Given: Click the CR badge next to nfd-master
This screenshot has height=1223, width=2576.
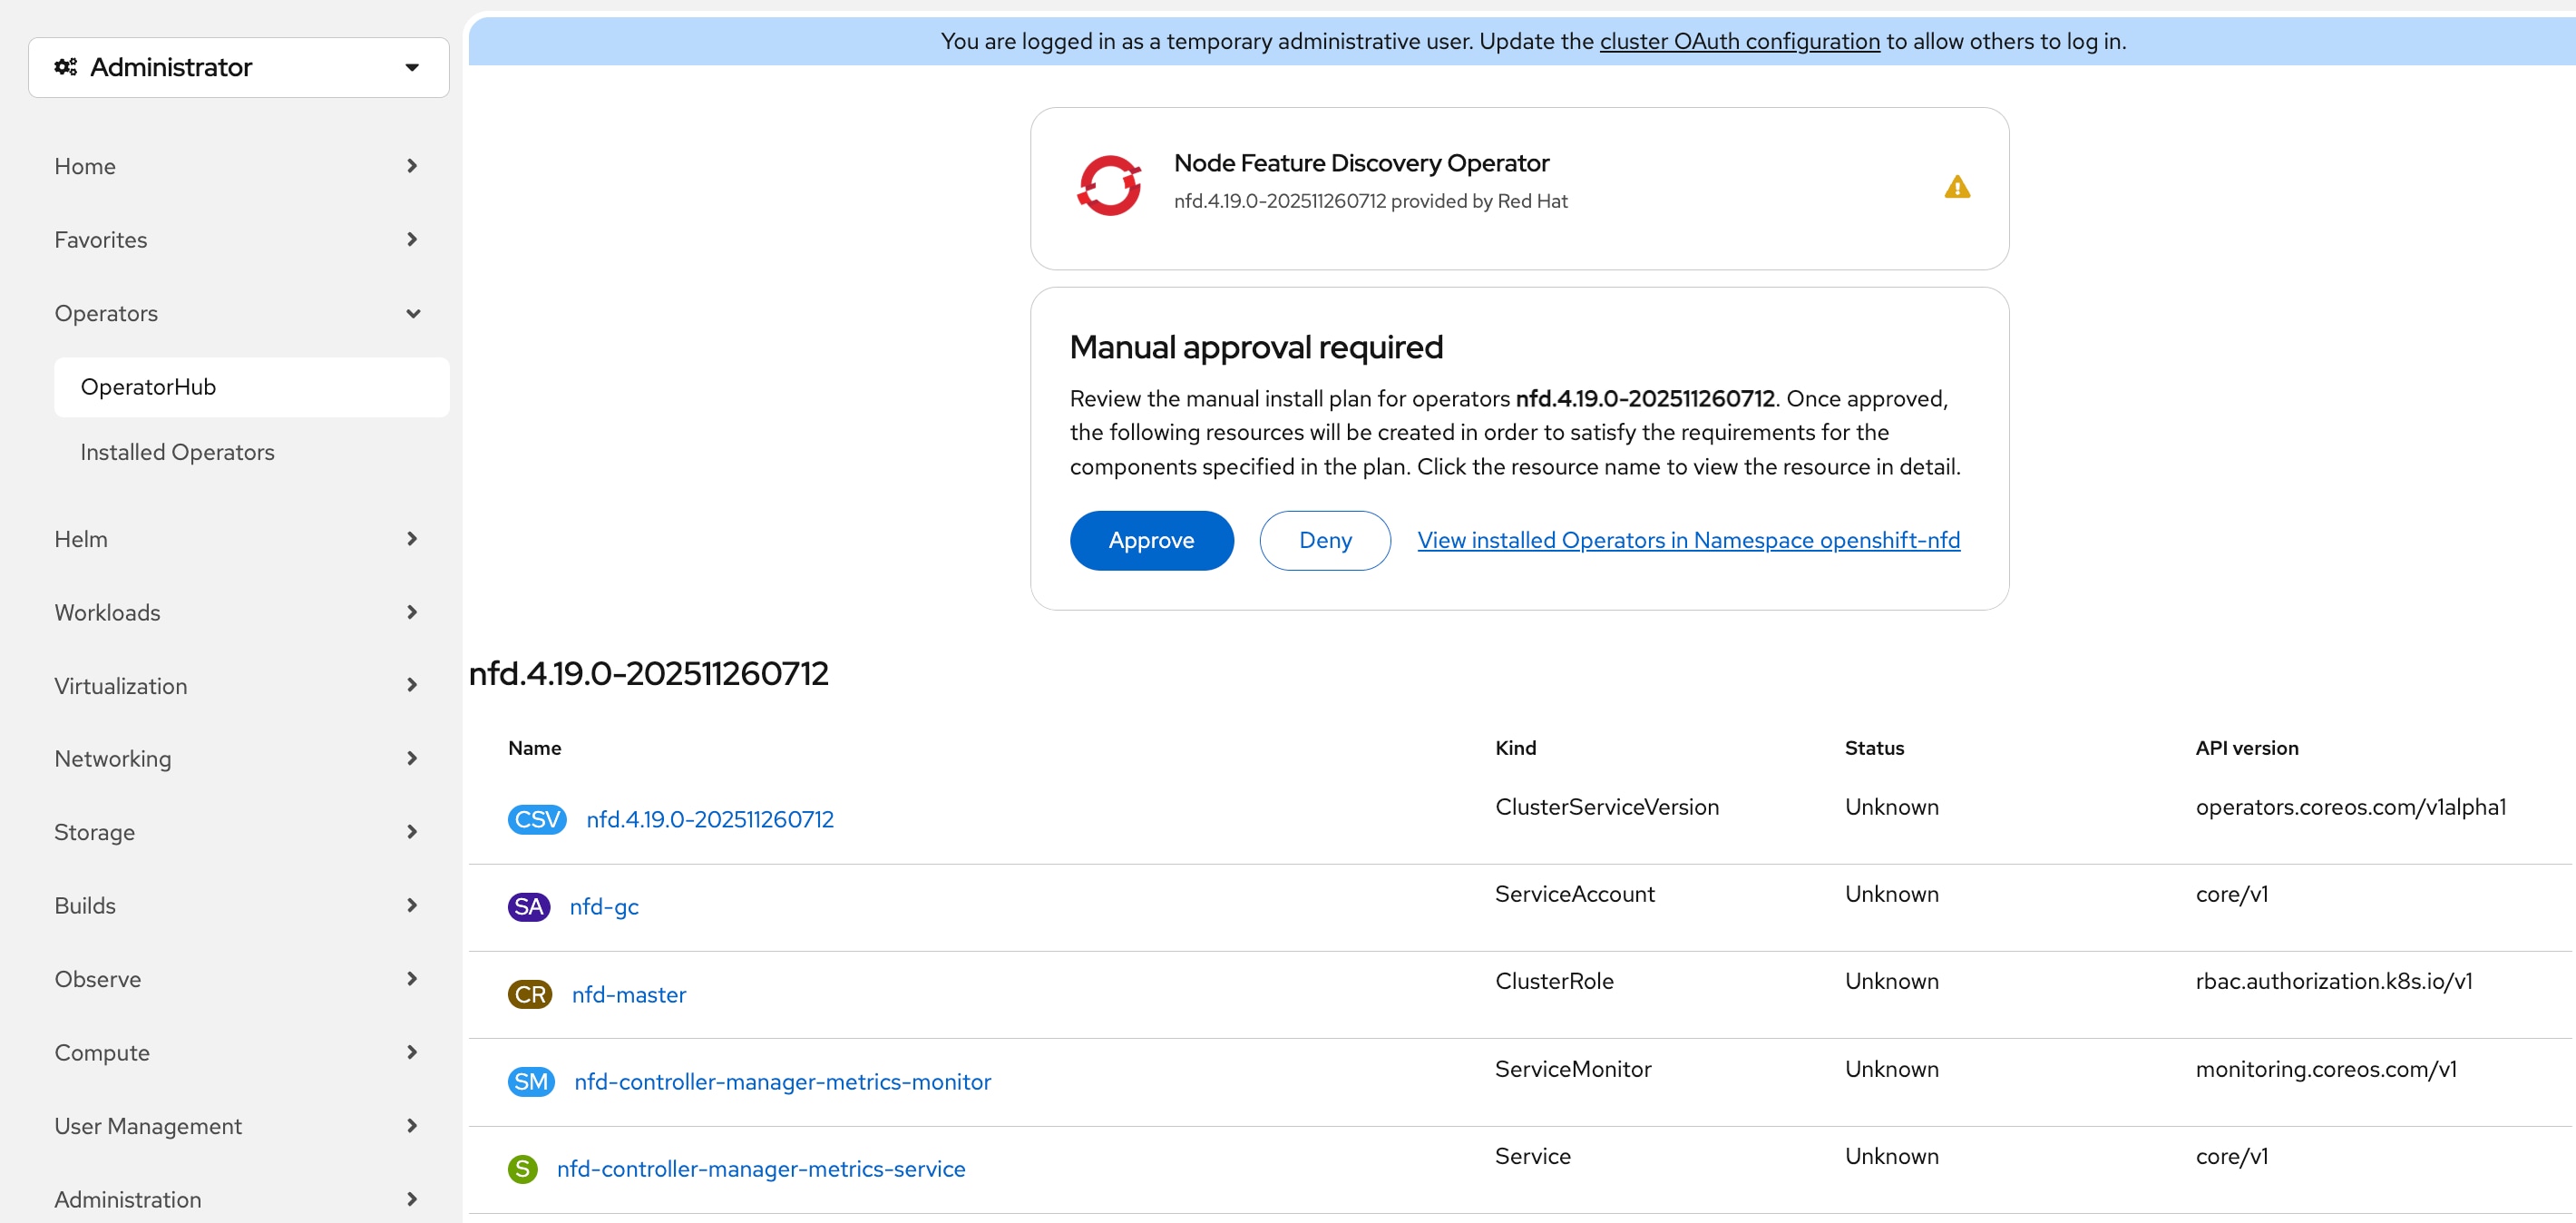Looking at the screenshot, I should click(x=530, y=994).
